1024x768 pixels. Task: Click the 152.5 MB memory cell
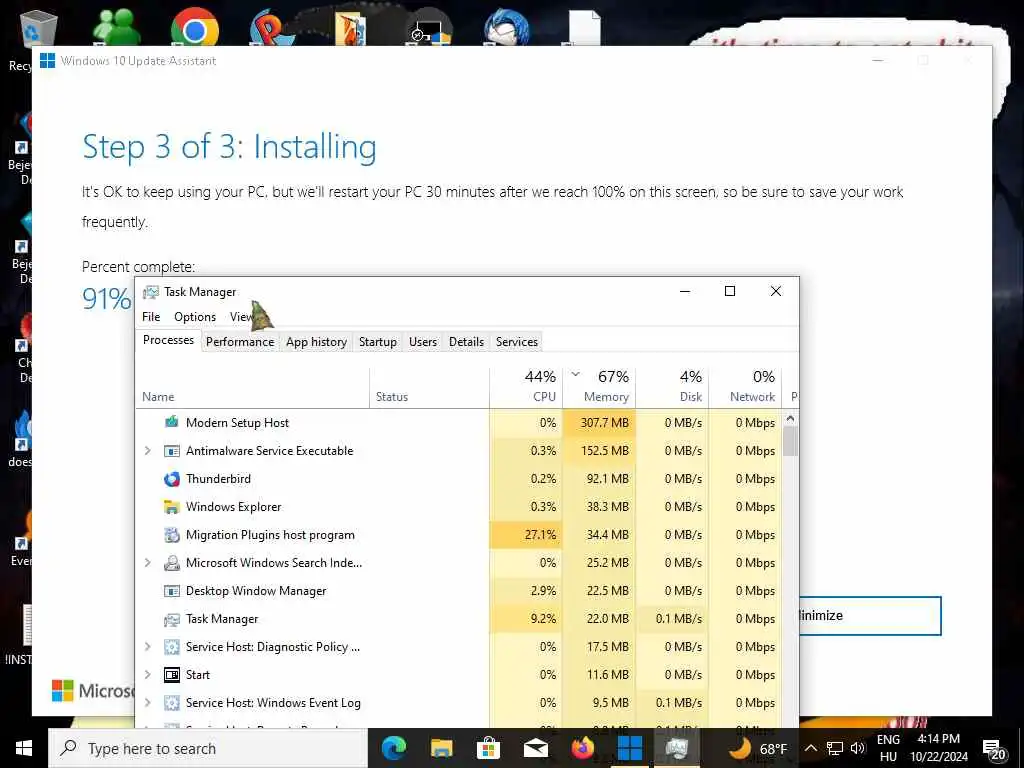pyautogui.click(x=599, y=451)
